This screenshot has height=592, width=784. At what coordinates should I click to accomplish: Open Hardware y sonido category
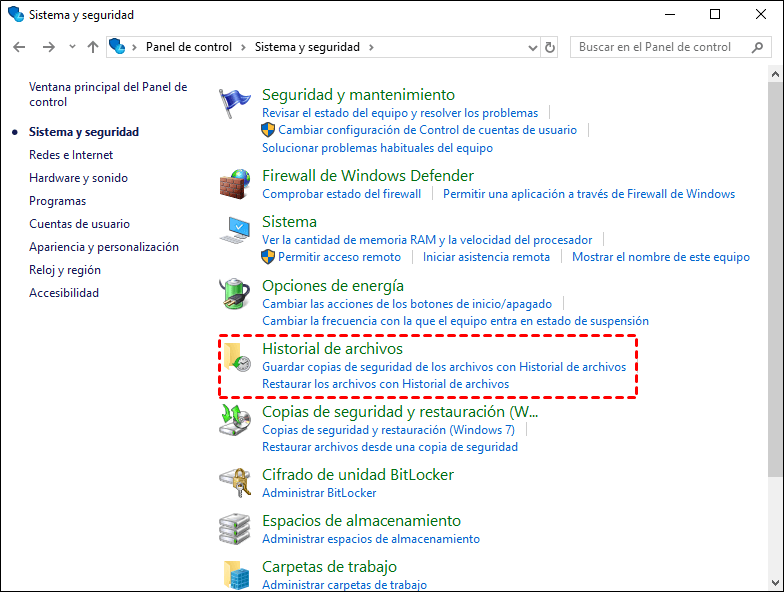coord(78,178)
